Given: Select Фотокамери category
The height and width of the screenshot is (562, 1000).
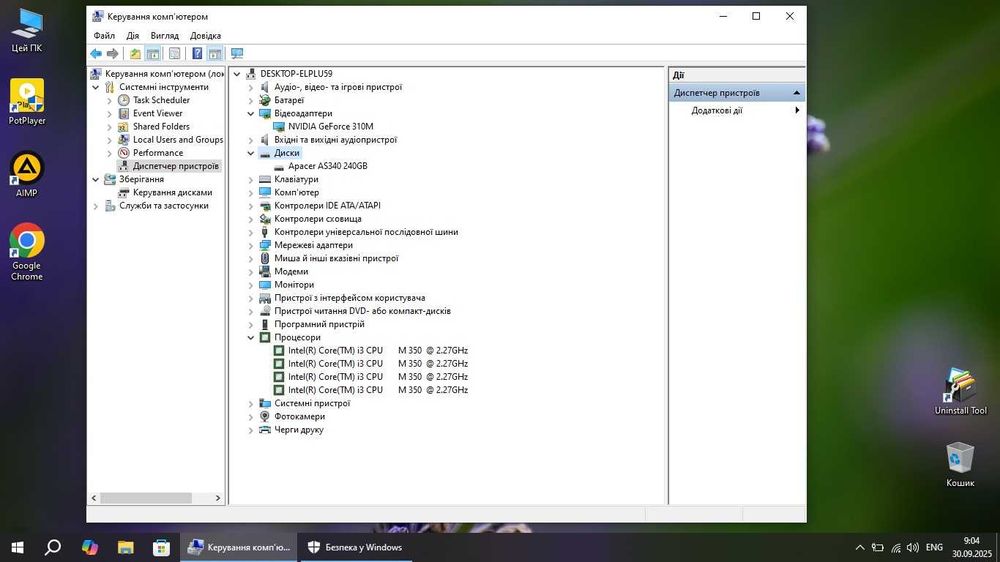Looking at the screenshot, I should [300, 417].
